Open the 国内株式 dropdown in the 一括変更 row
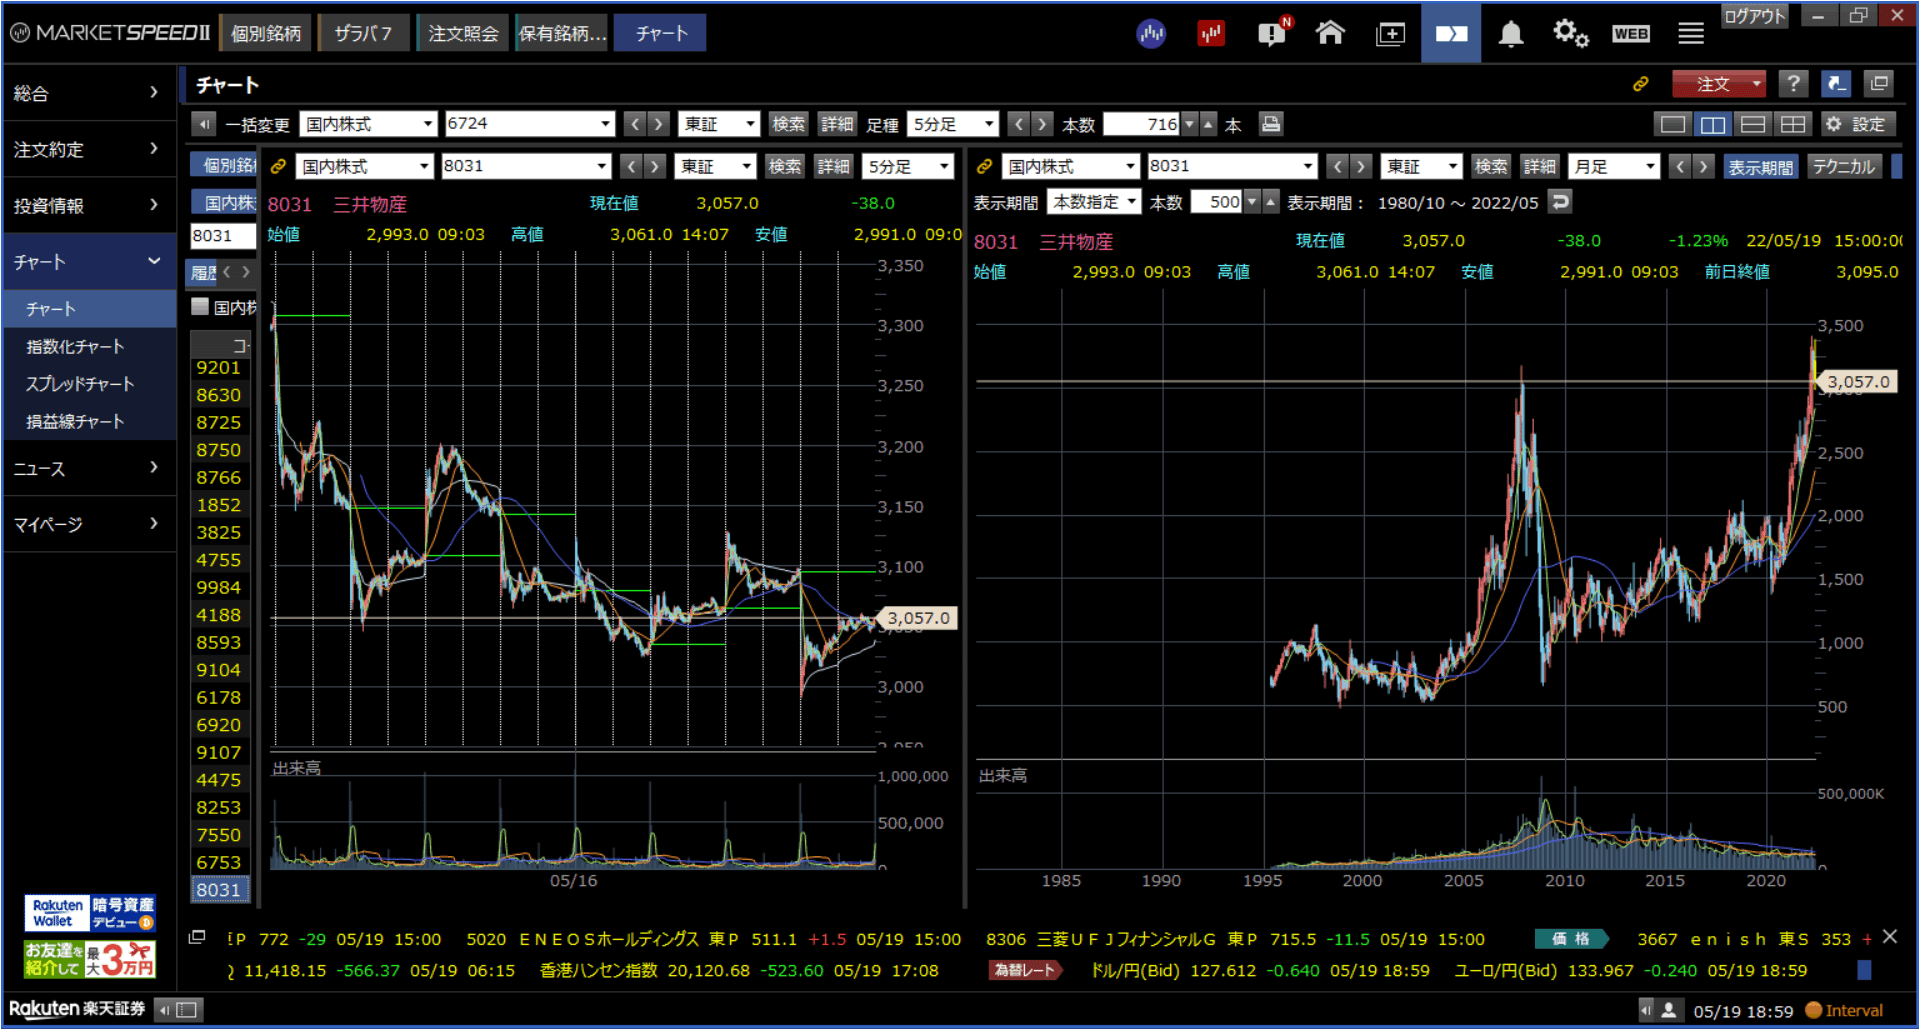 coord(368,124)
